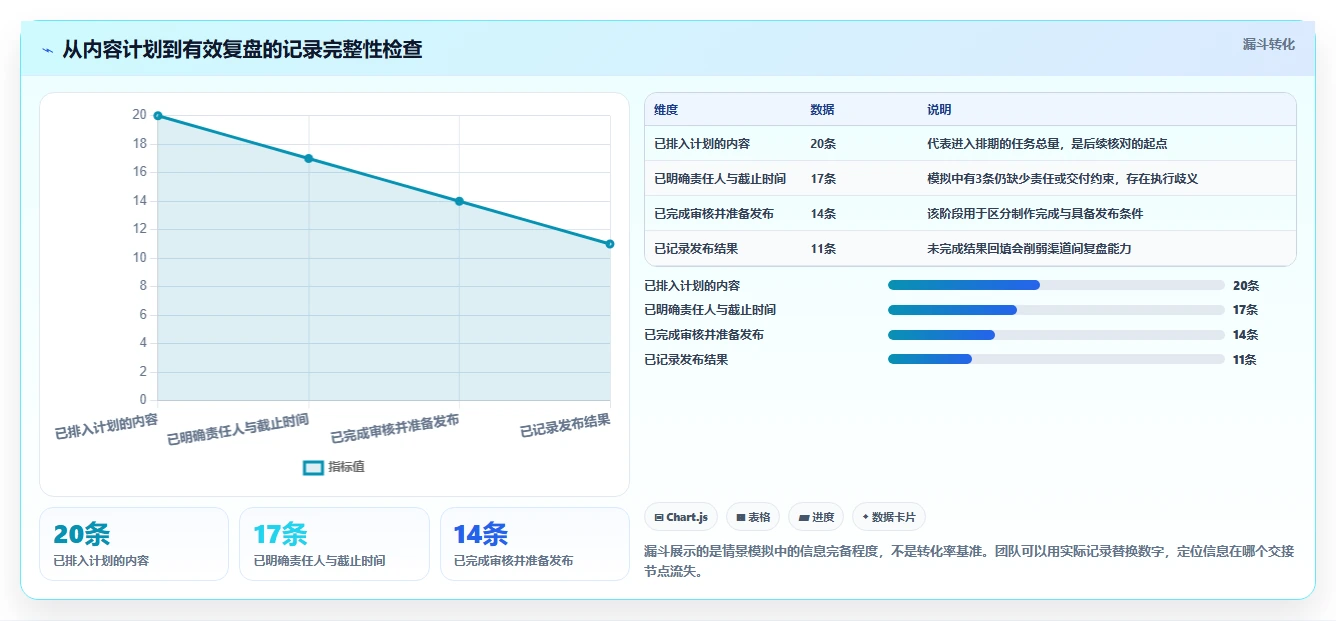This screenshot has width=1336, height=621.
Task: Click the 说明 column header
Action: pos(939,110)
